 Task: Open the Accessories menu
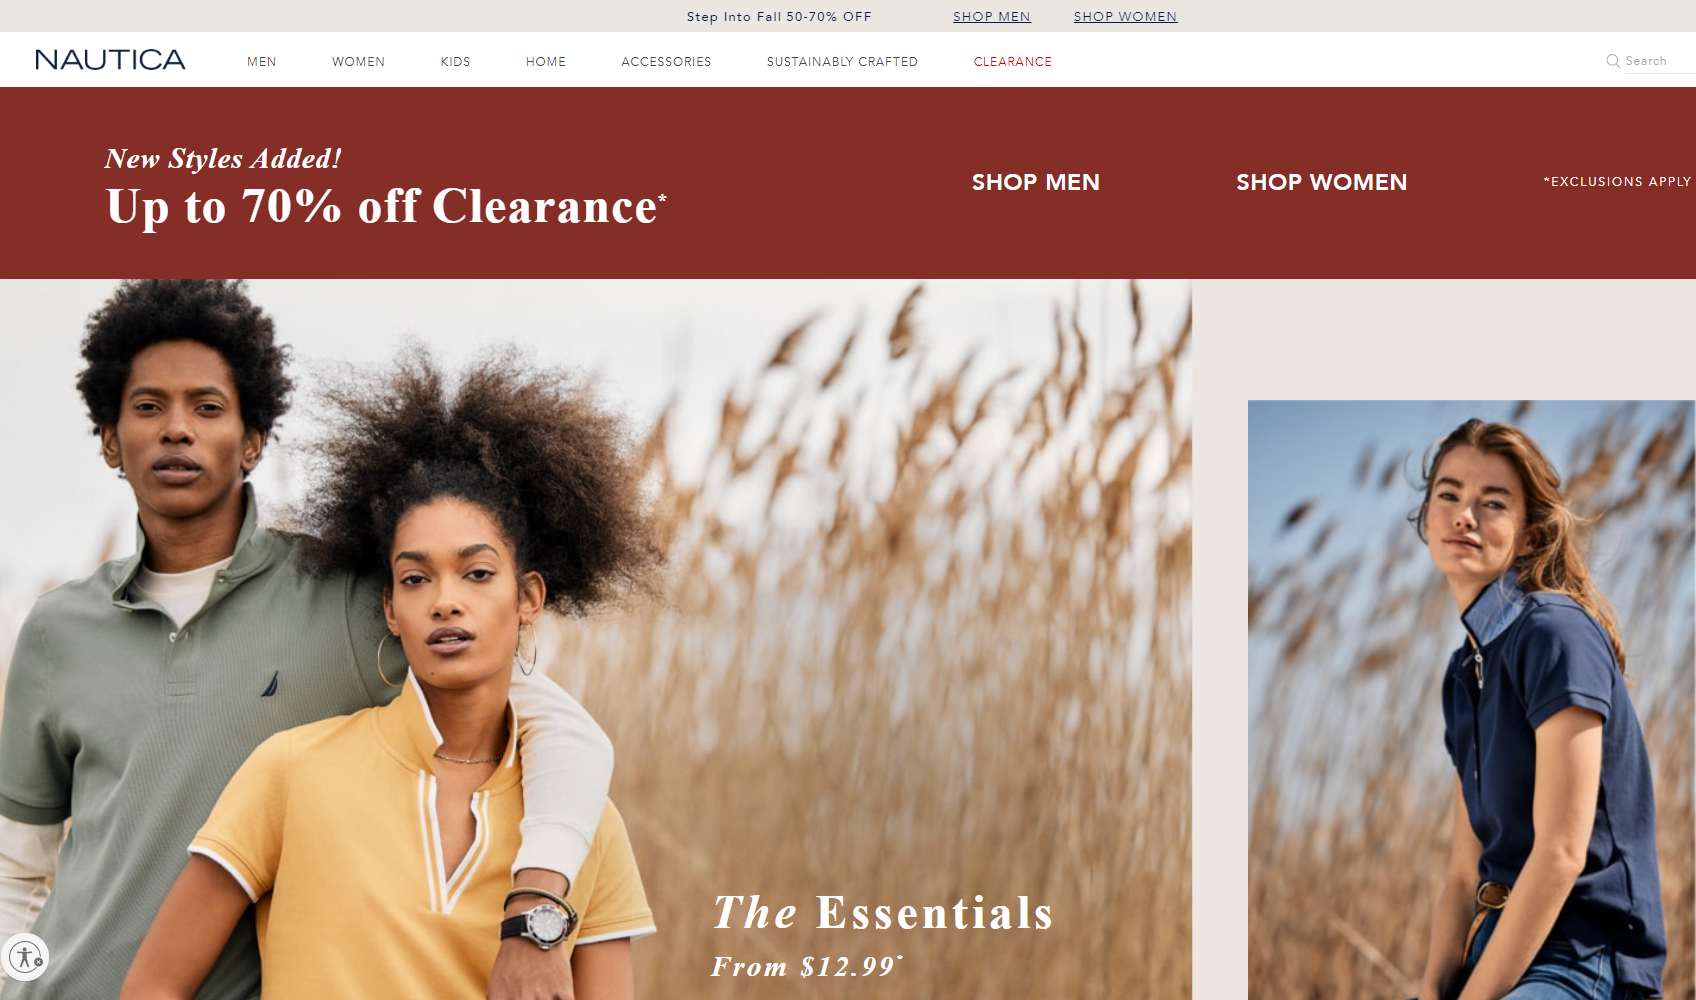tap(666, 61)
